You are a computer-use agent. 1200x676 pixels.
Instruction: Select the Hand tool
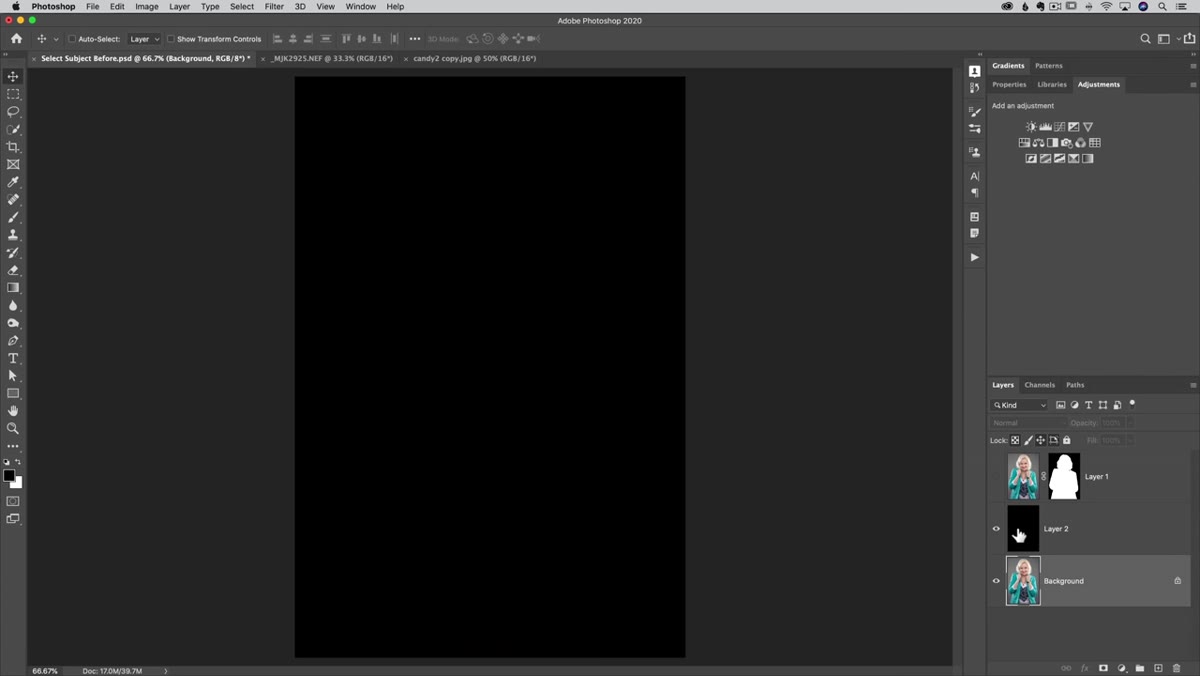(13, 411)
